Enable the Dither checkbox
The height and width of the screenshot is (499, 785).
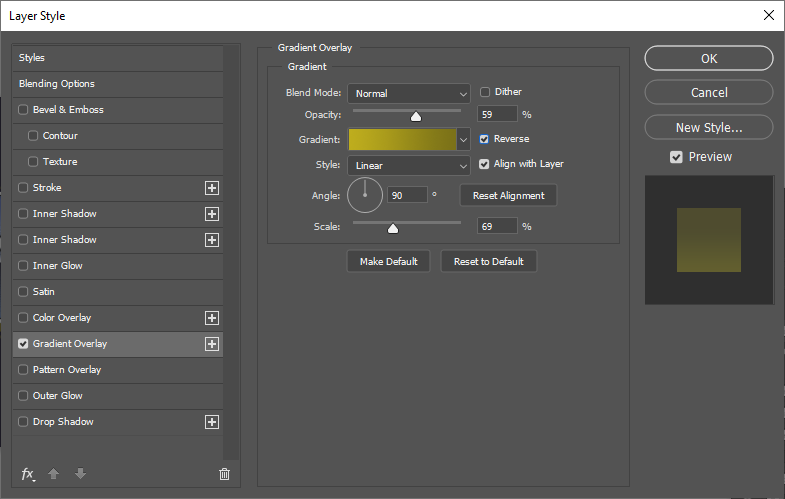coord(485,92)
